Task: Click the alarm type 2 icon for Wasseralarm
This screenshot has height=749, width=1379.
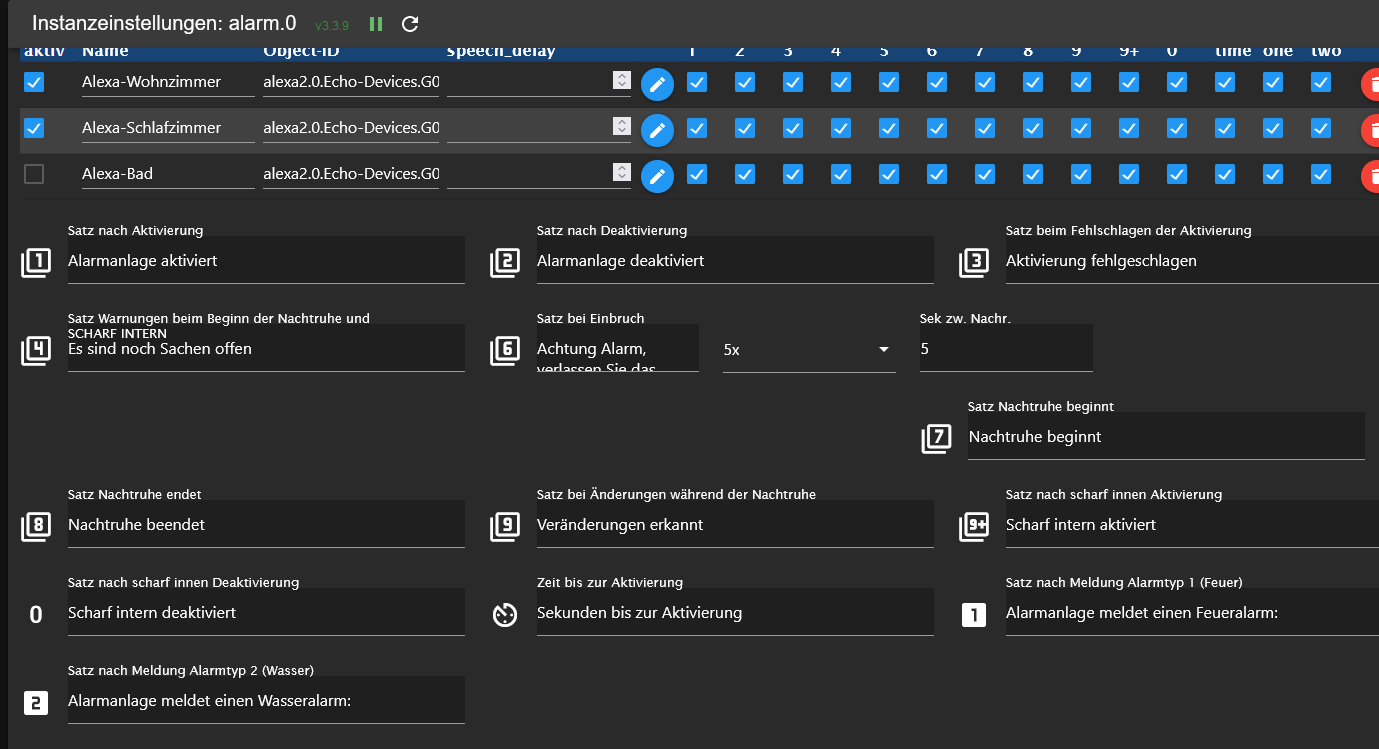Action: coord(36,703)
